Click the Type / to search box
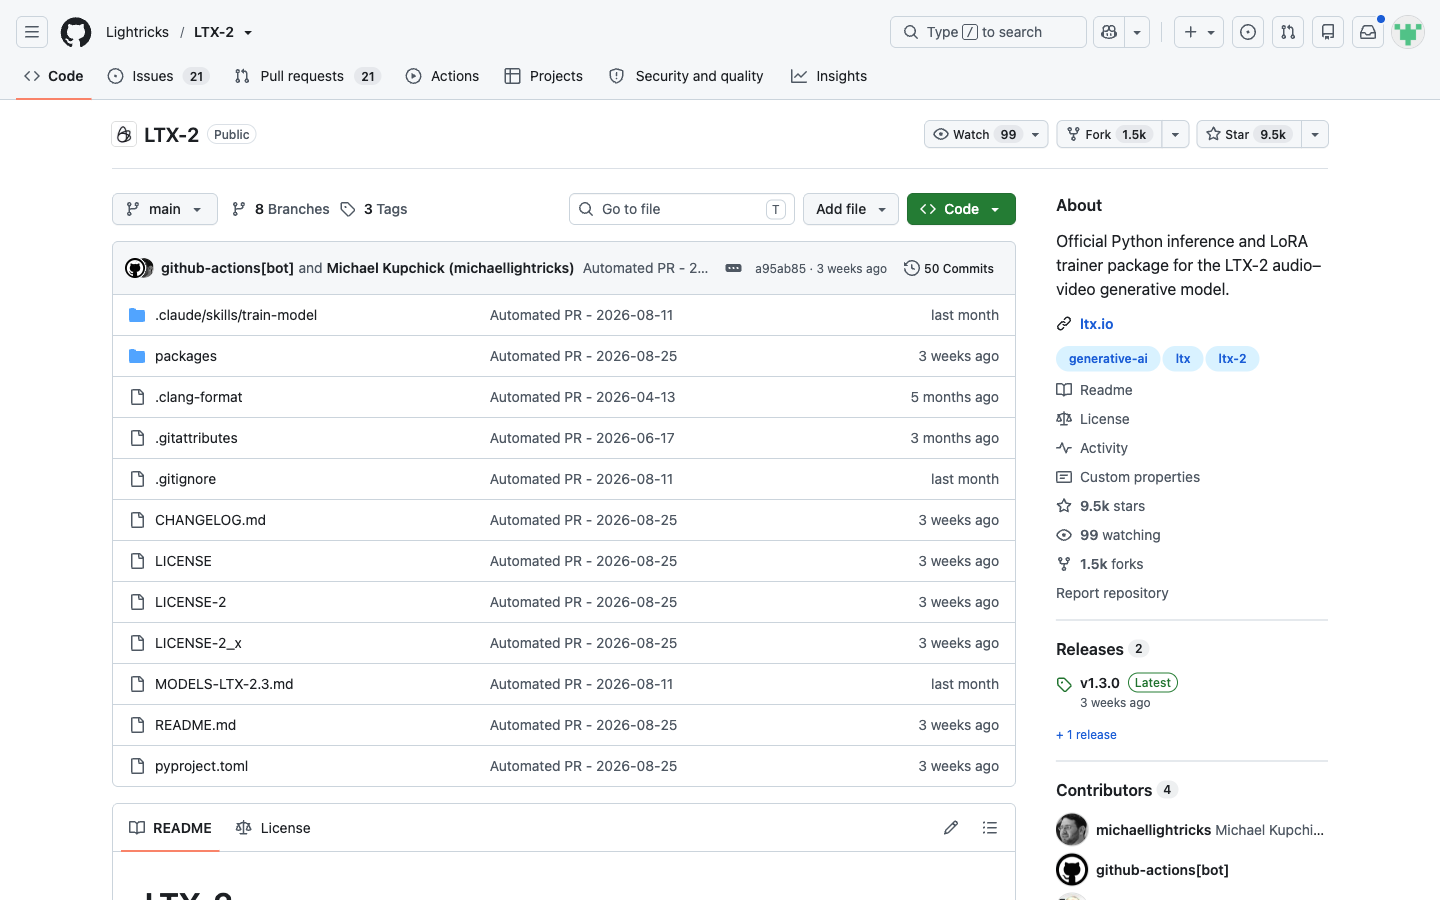 988,32
